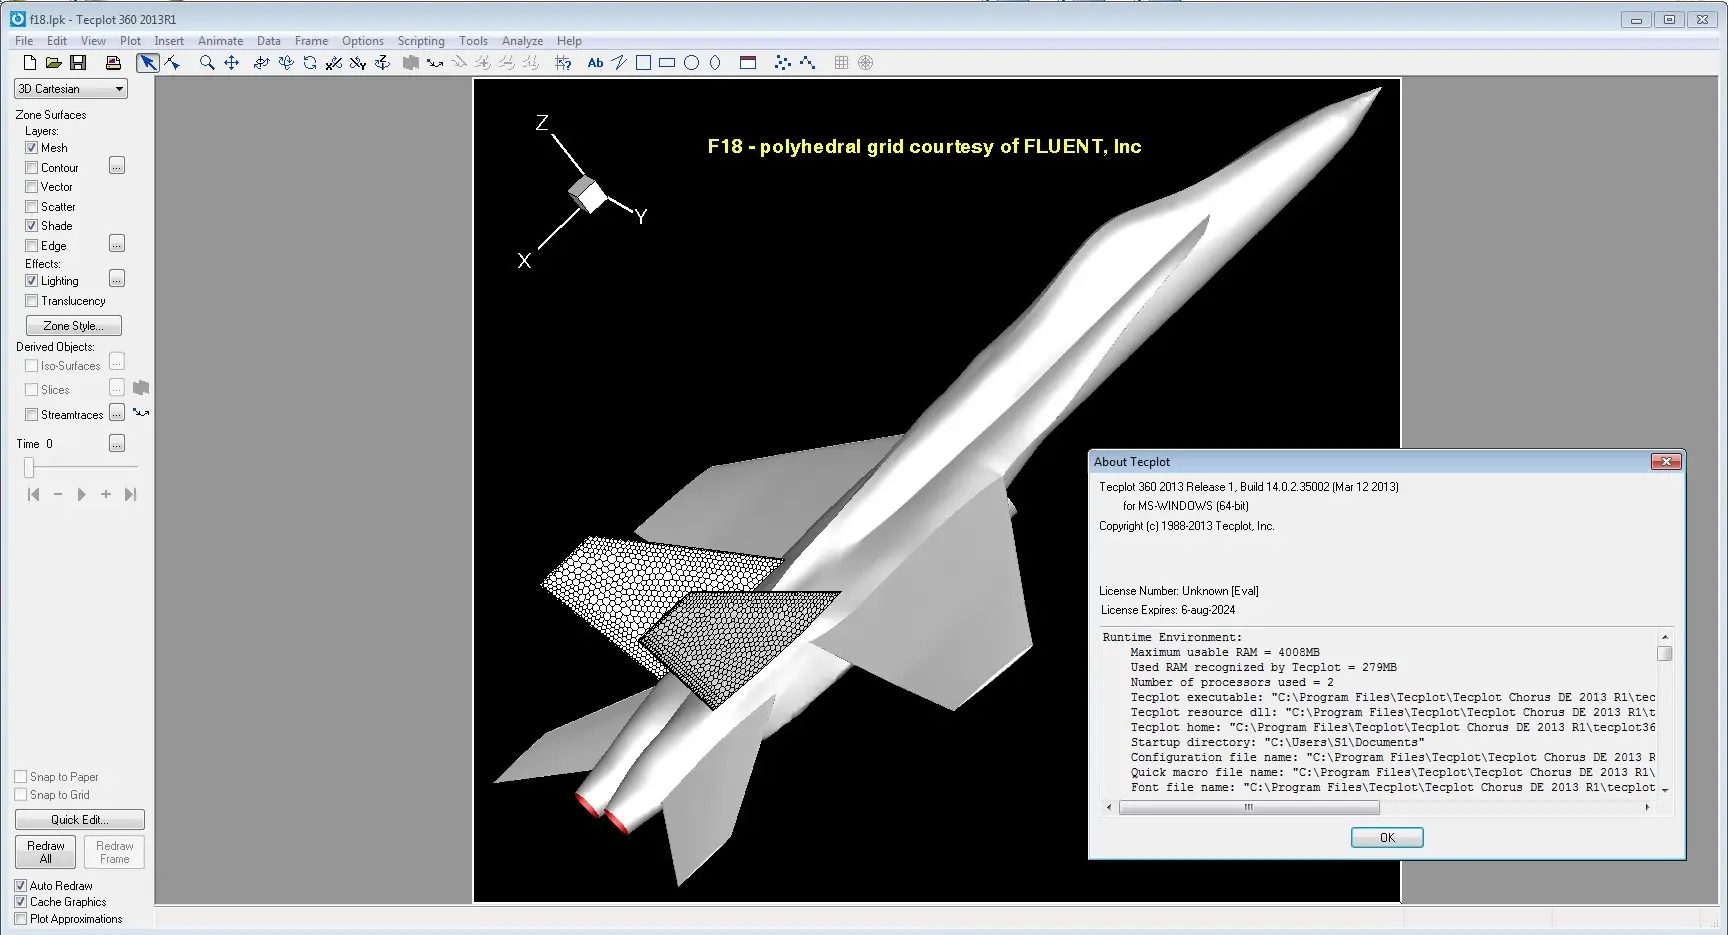
Task: Choose the Translate move tool
Action: tap(231, 62)
